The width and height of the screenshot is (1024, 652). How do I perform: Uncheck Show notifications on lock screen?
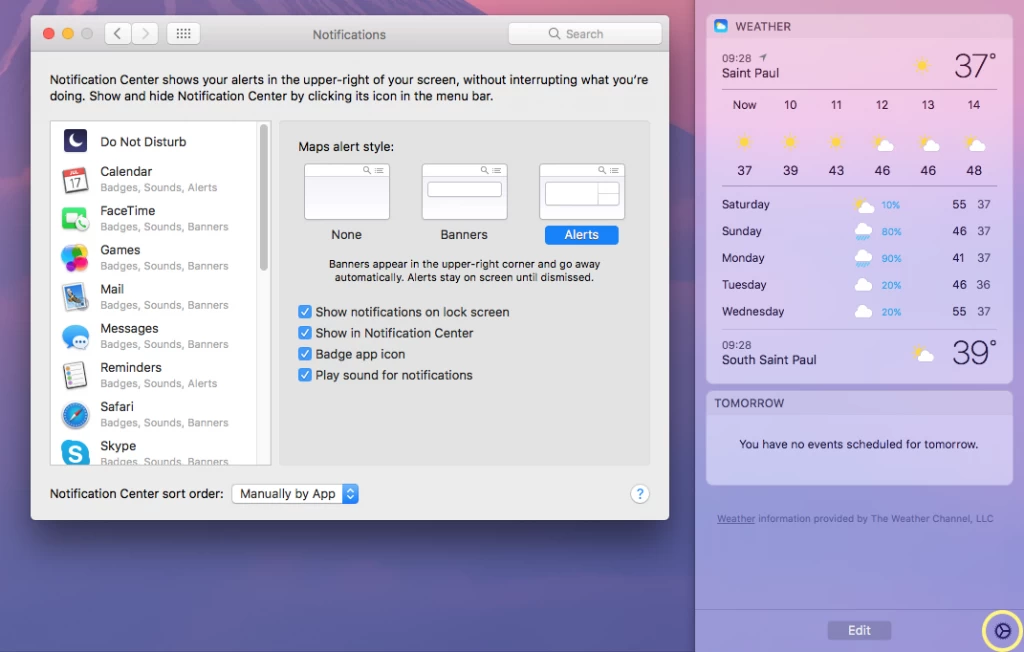click(305, 312)
